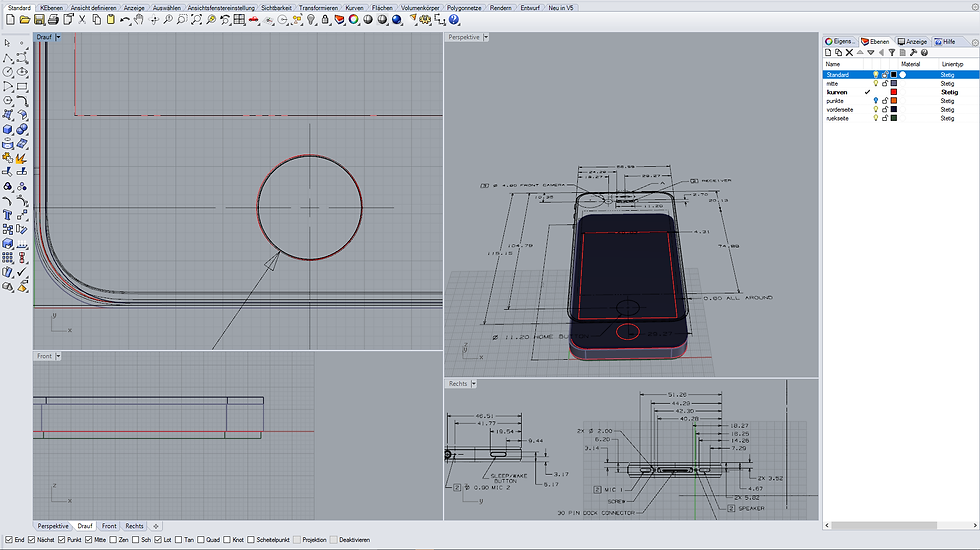Screen dimensions: 980x550
Task: Select the Box solid tool in the sidebar
Action: [8, 129]
